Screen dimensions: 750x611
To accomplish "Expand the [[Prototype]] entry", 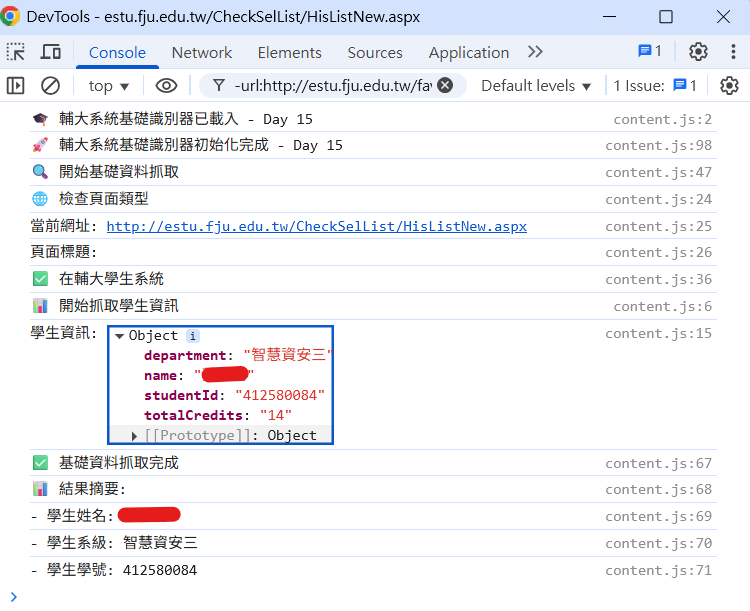I will click(134, 436).
